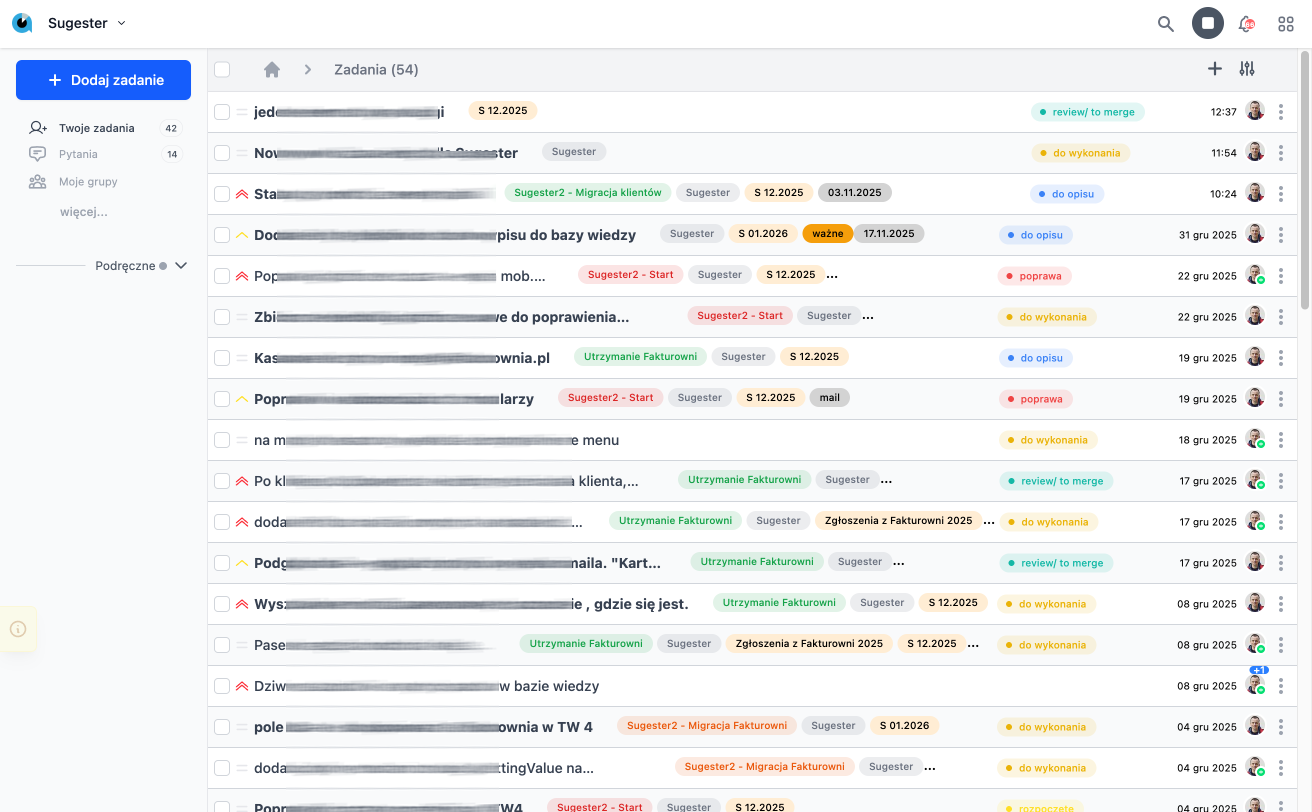Click the więcej... link
The height and width of the screenshot is (812, 1312).
coord(83,212)
